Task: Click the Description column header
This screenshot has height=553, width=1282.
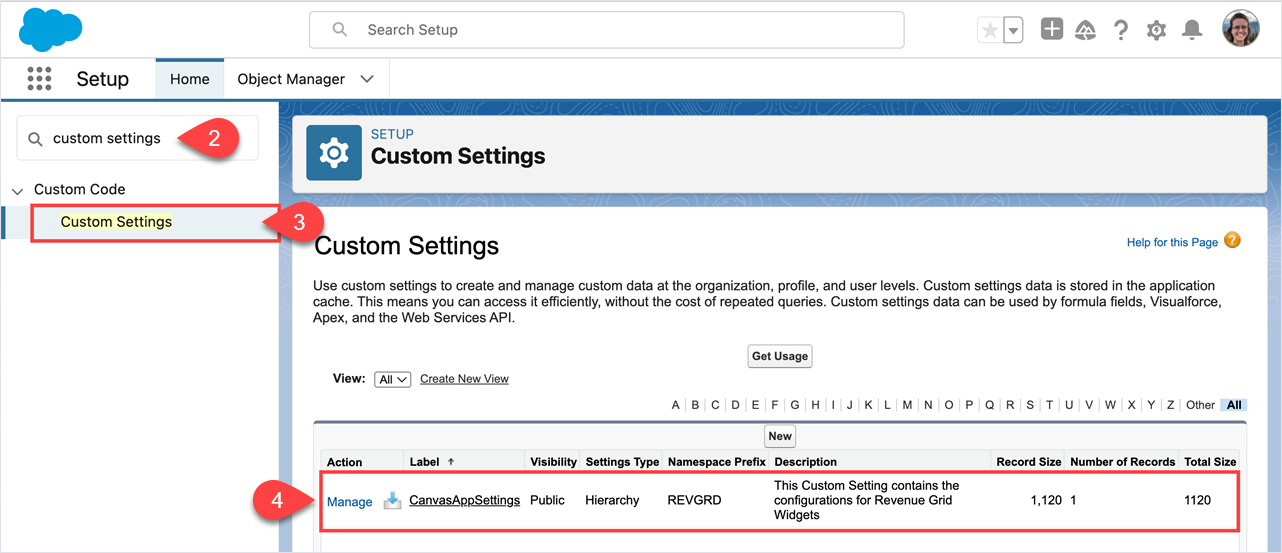Action: click(805, 462)
